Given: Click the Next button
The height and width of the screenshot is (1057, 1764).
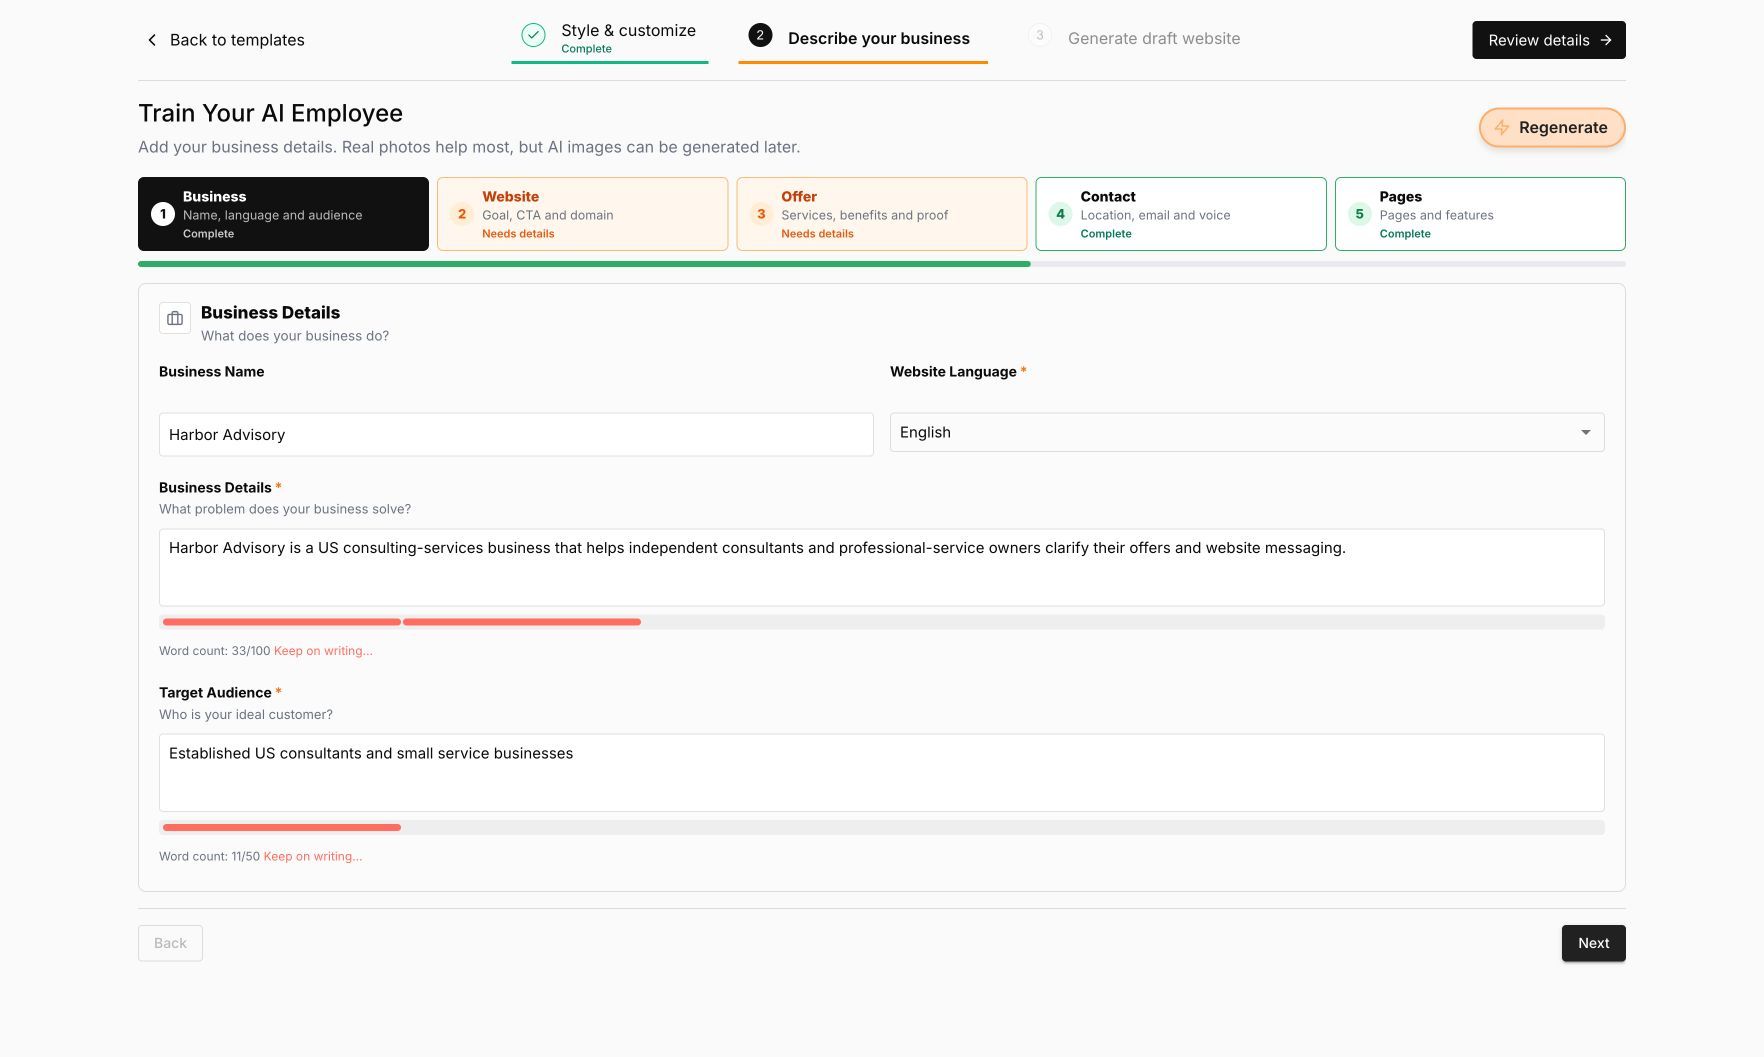Looking at the screenshot, I should (x=1593, y=943).
